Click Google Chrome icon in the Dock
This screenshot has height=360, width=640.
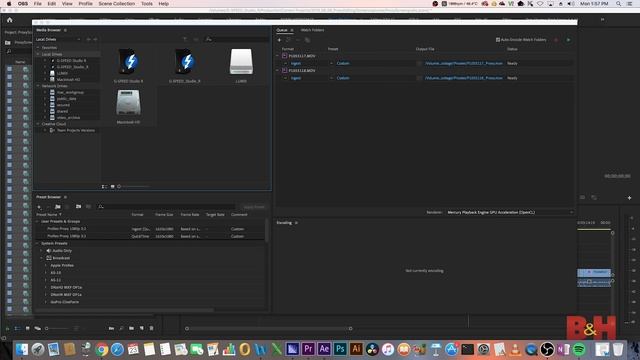tap(102, 349)
